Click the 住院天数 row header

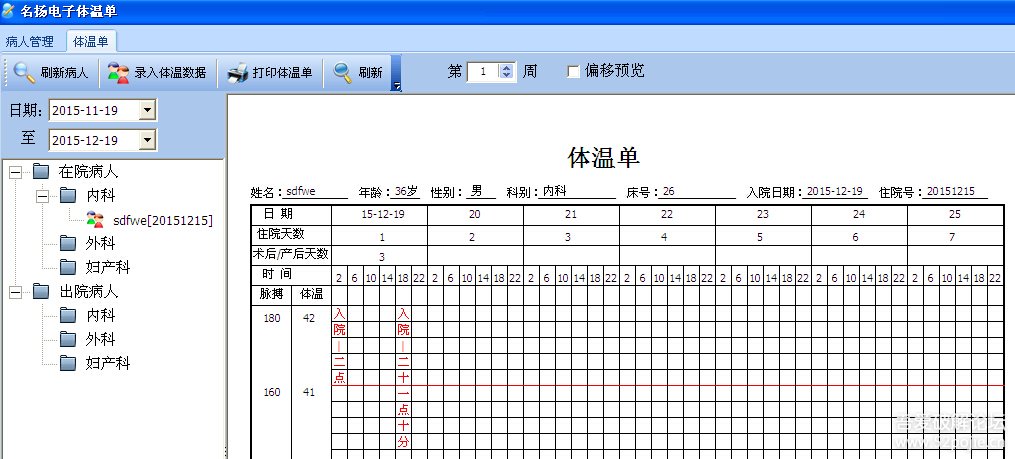point(291,234)
